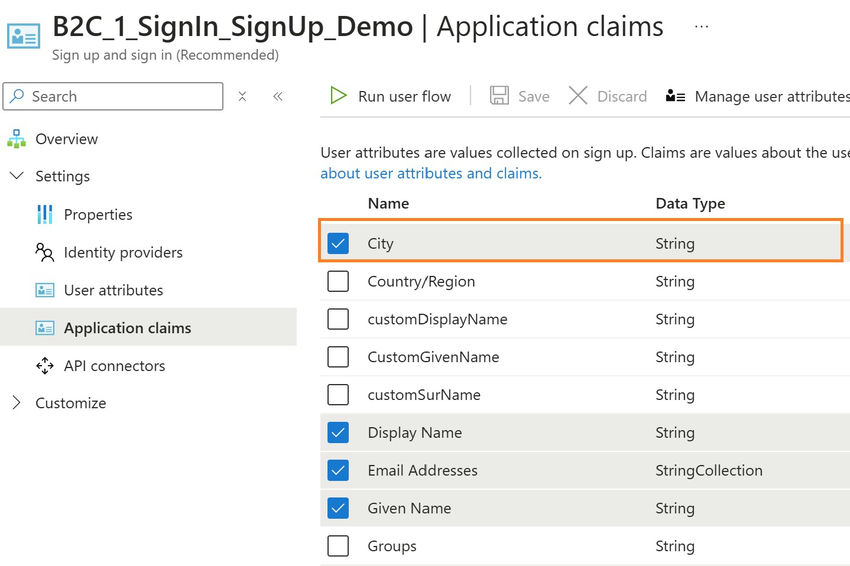The height and width of the screenshot is (566, 850).
Task: Click the API connectors icon
Action: (x=45, y=366)
